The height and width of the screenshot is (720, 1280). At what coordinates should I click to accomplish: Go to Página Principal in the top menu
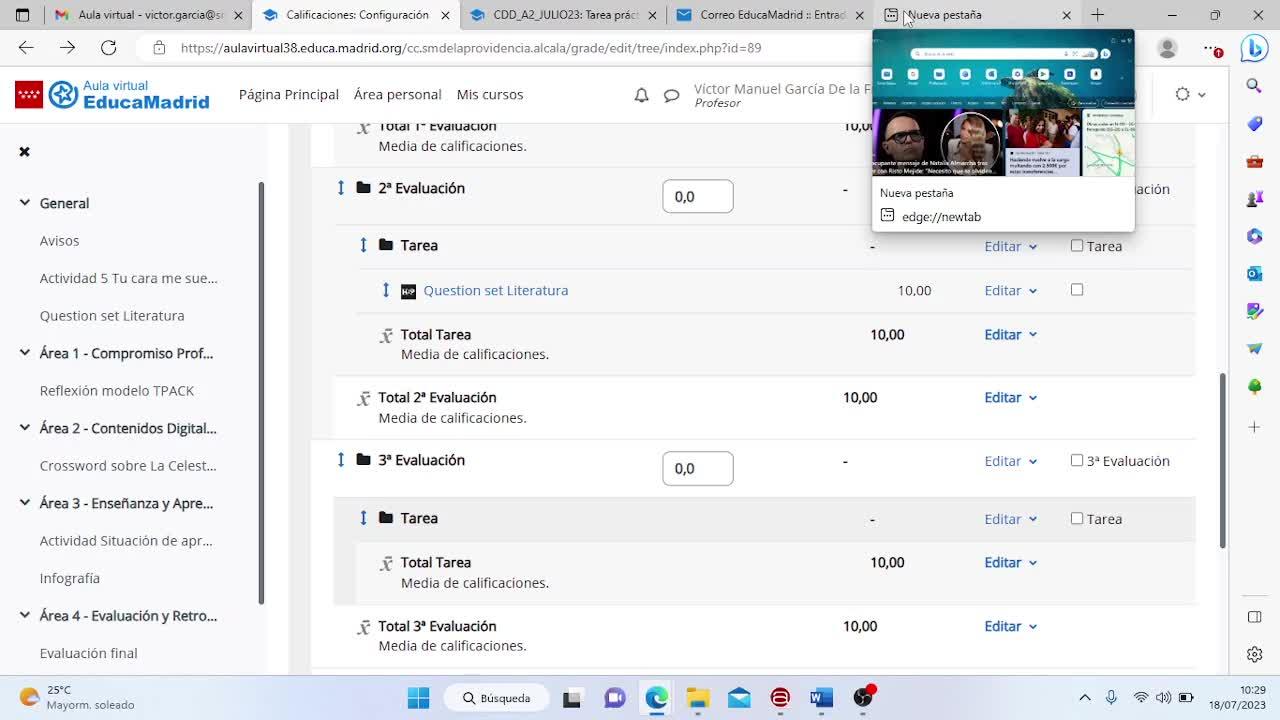coord(289,94)
